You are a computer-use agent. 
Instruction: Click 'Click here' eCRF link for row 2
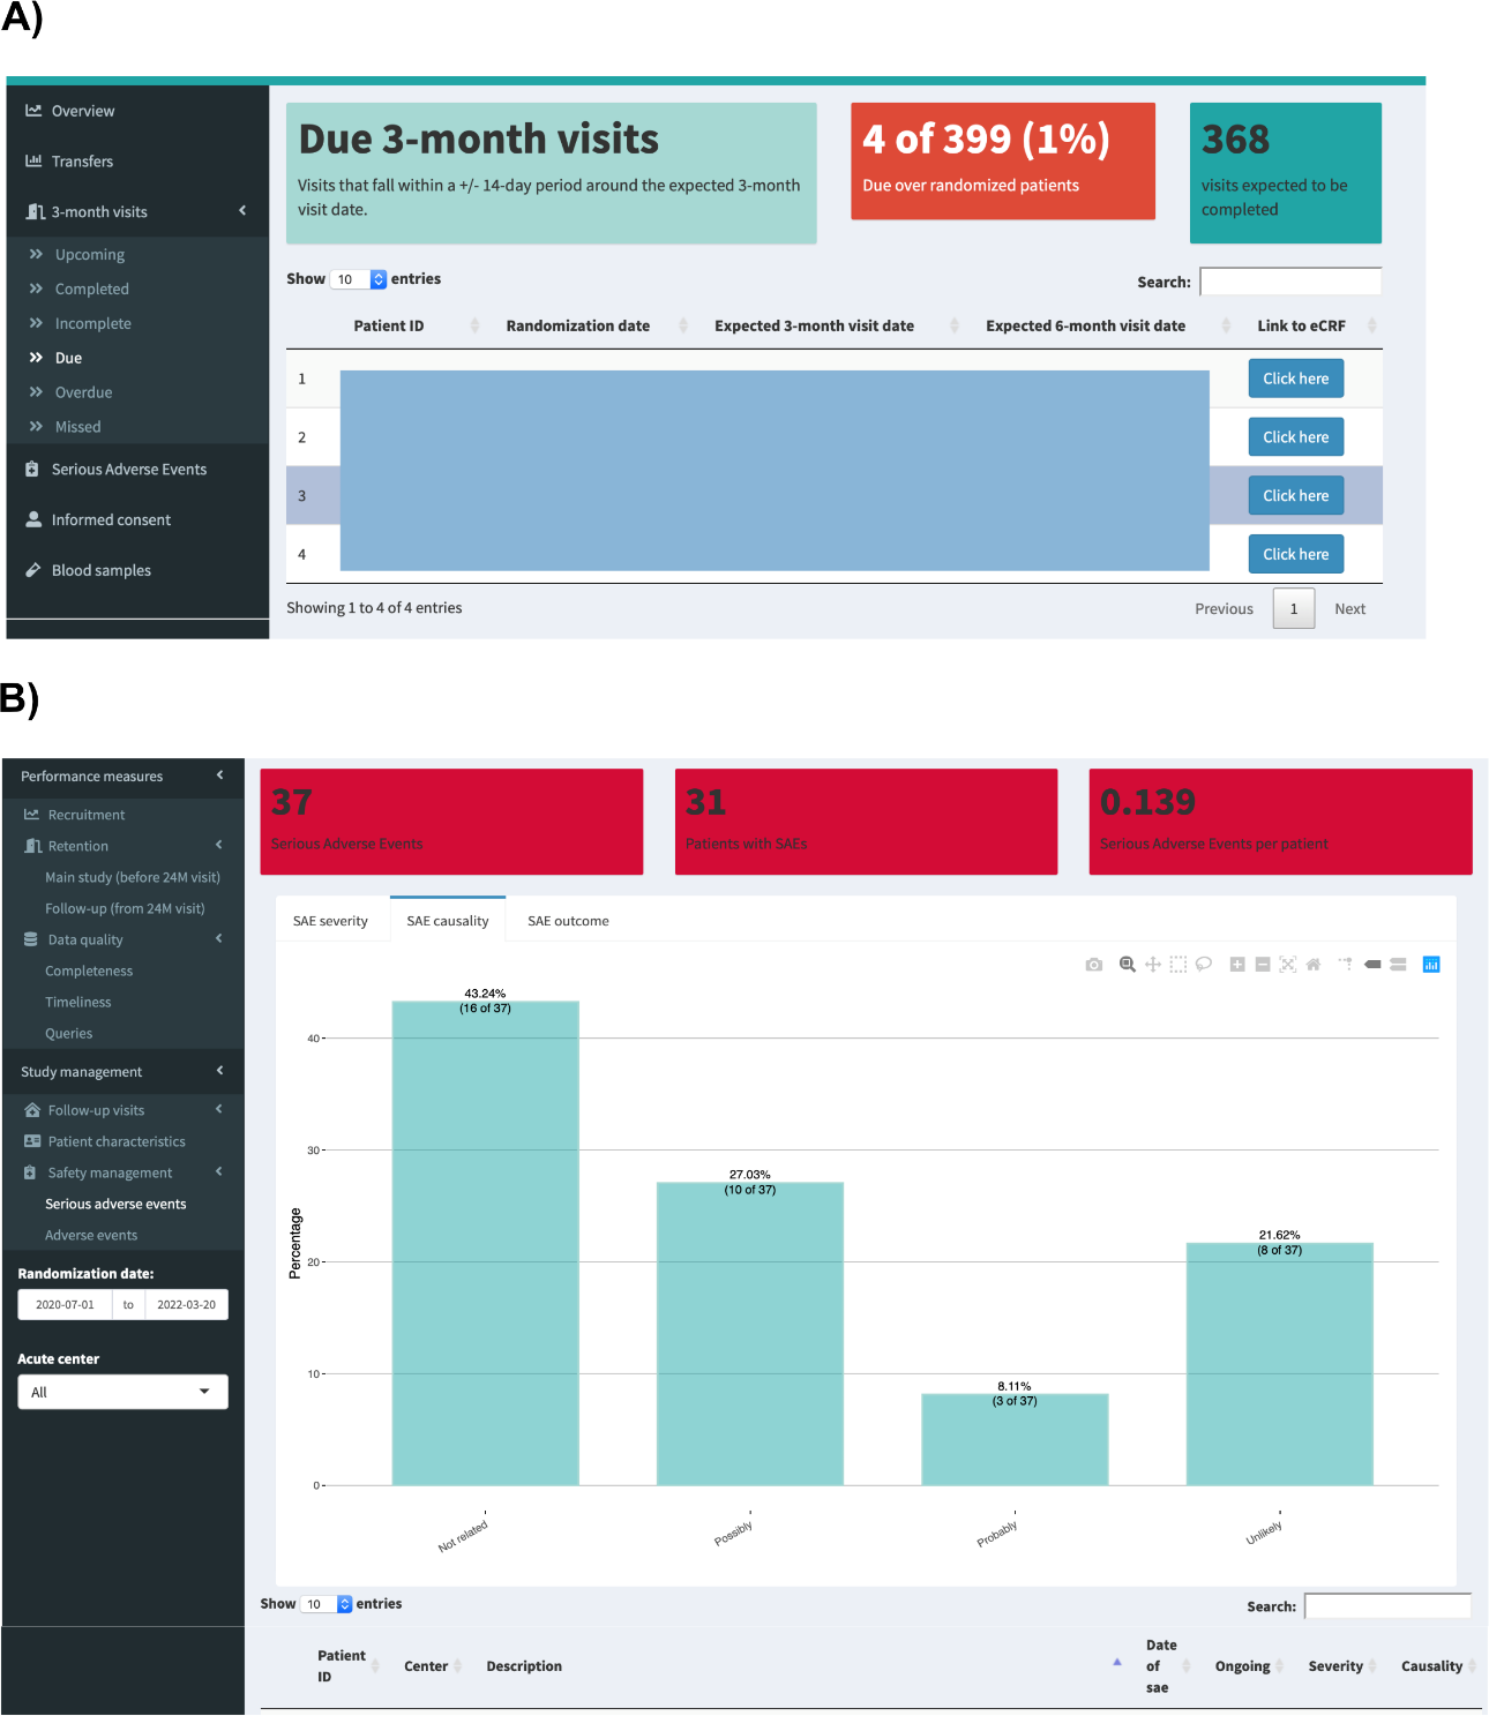tap(1296, 437)
